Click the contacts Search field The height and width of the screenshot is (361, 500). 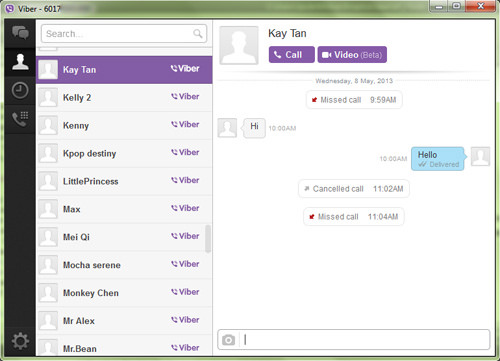(x=124, y=33)
